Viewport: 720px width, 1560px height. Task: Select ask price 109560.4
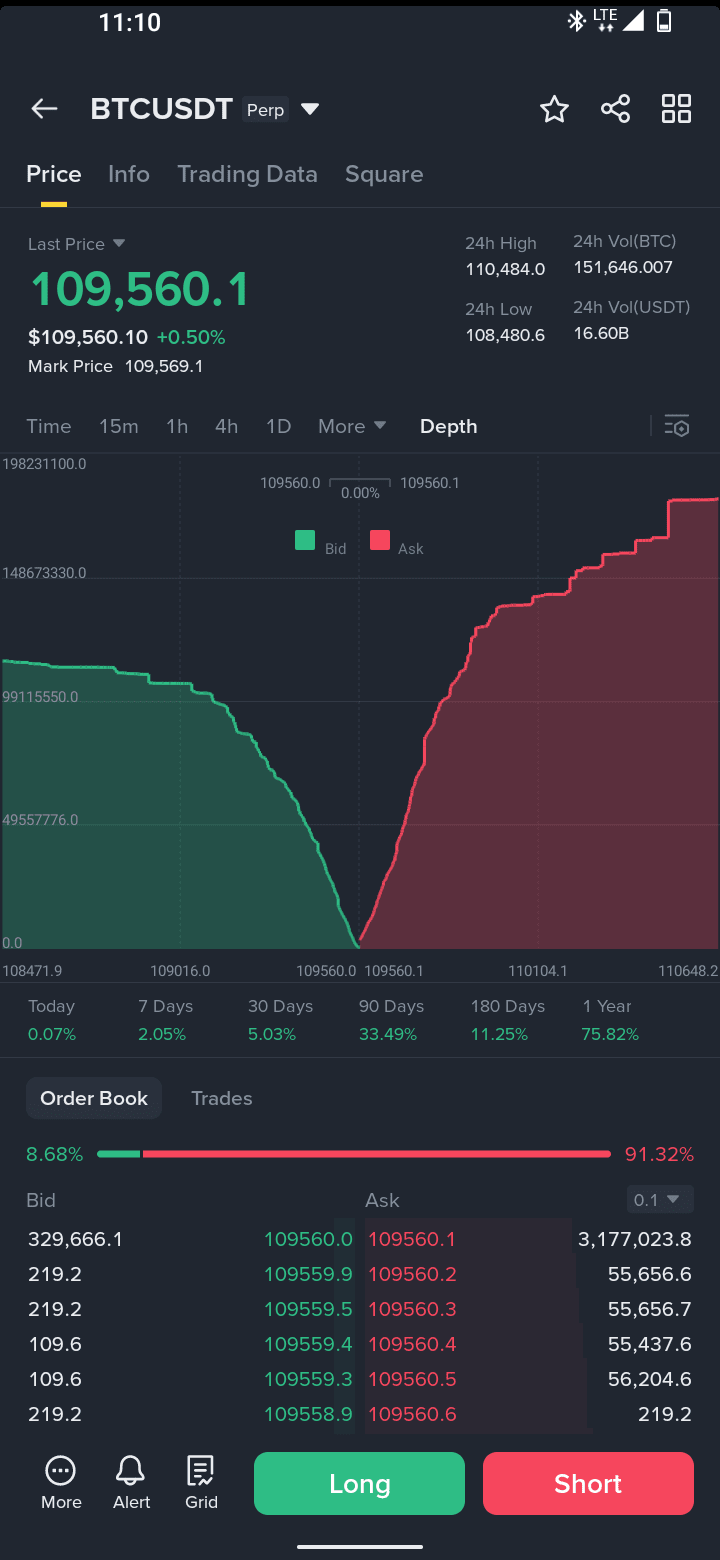[x=412, y=1344]
